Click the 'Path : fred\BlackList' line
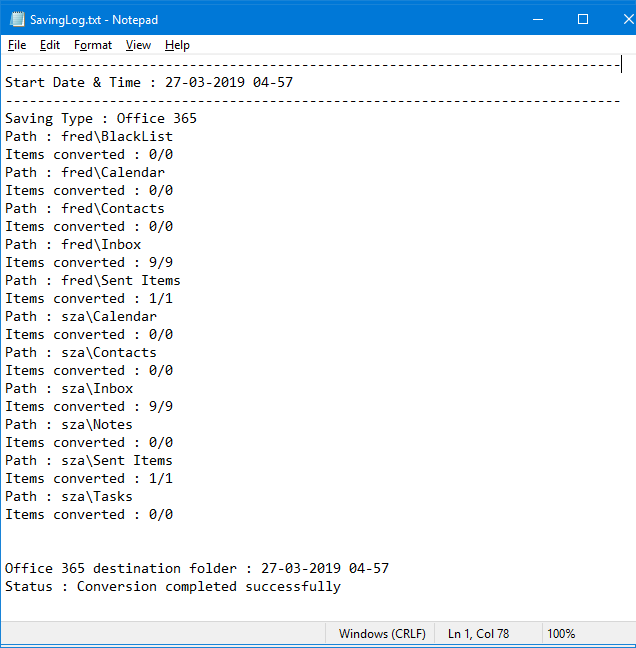 click(x=89, y=136)
